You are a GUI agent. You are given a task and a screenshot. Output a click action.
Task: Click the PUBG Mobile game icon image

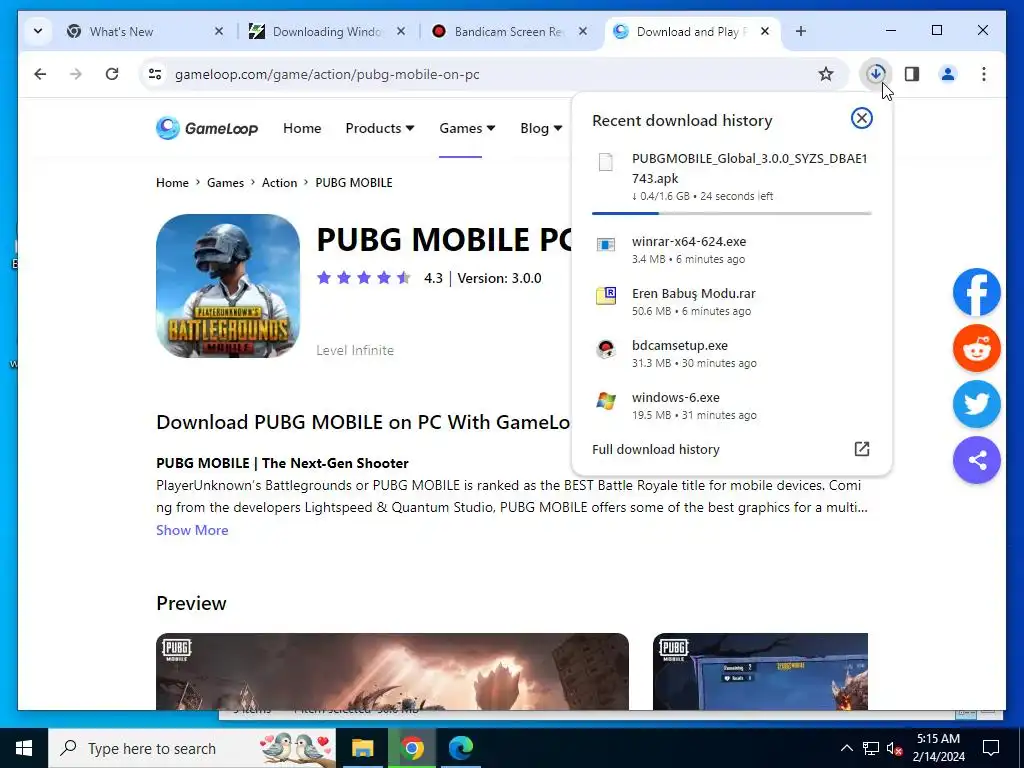(x=228, y=286)
